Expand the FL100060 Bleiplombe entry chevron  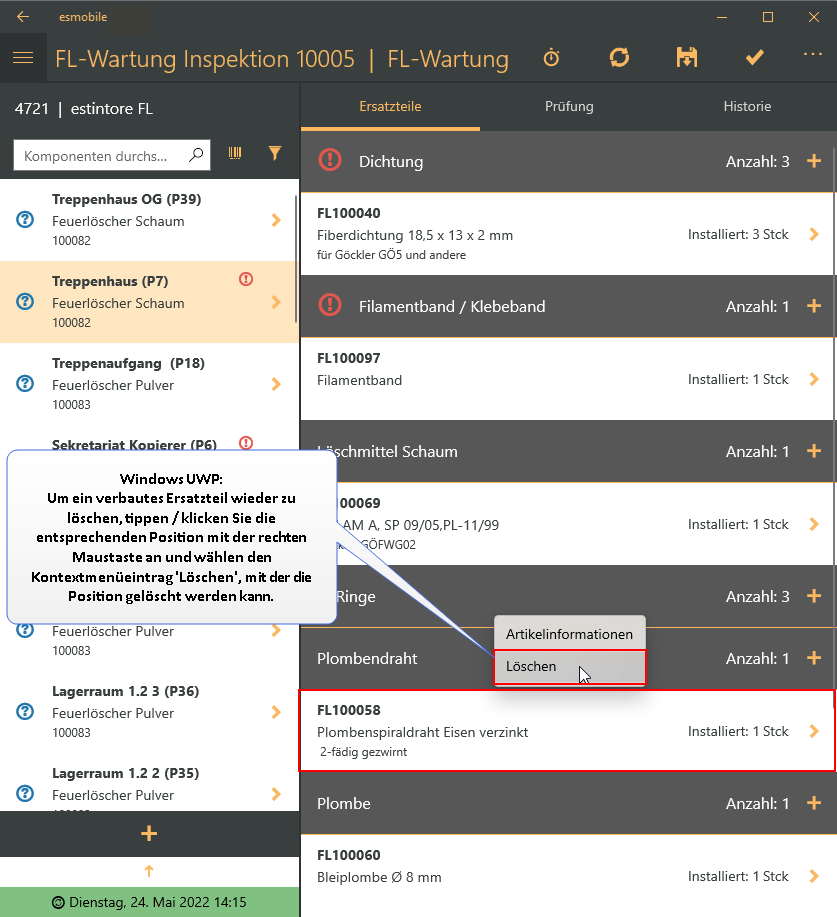813,876
